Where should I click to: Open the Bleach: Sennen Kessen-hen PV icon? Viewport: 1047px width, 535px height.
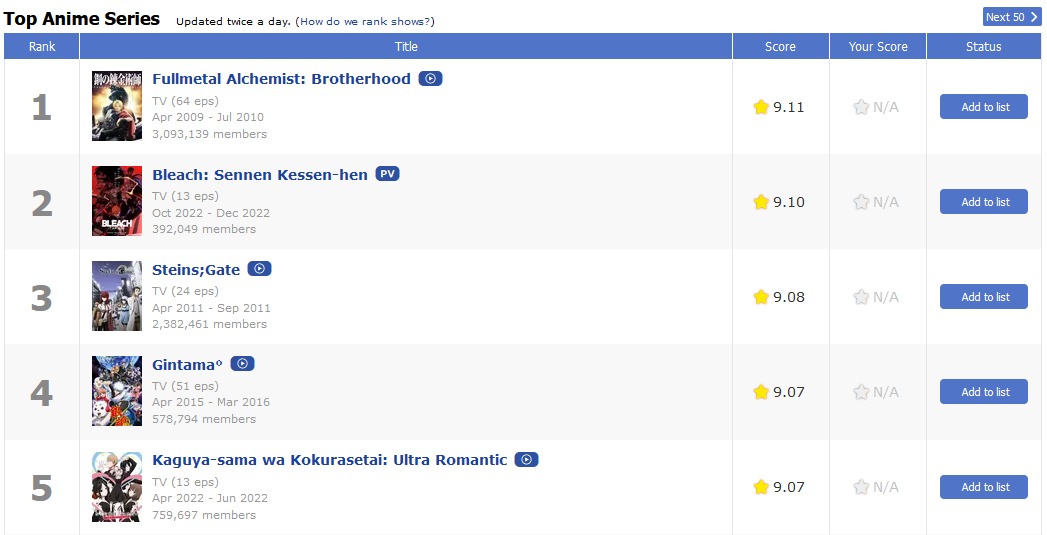(x=387, y=174)
